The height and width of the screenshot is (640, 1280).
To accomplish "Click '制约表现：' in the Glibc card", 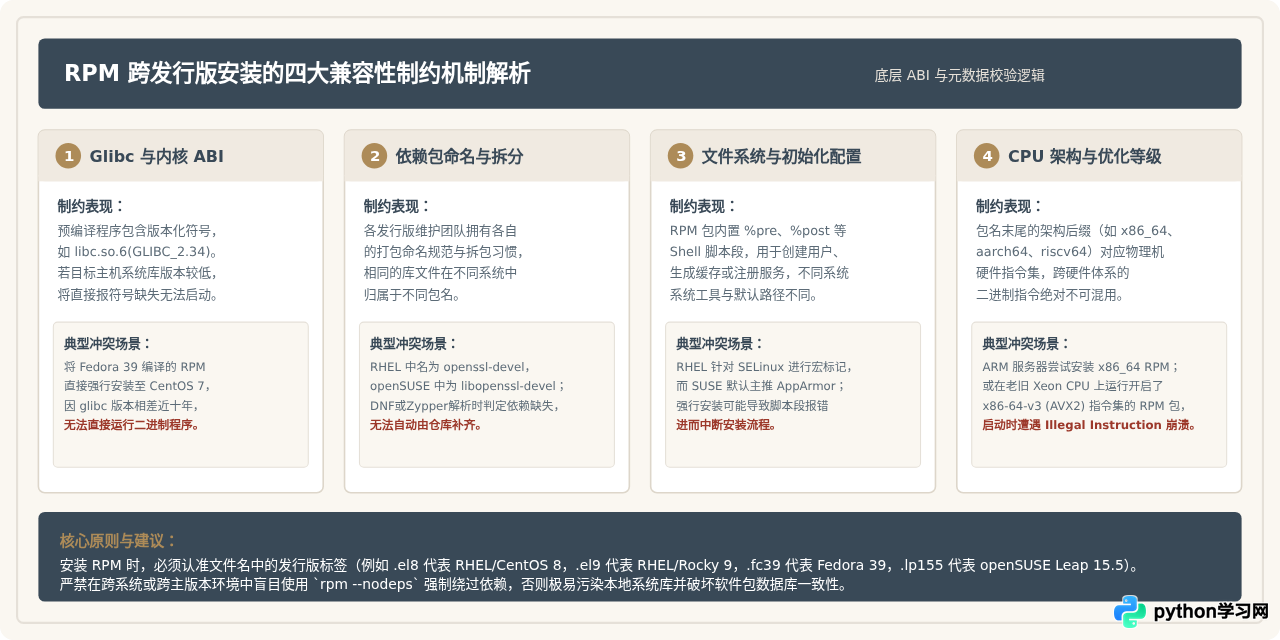I will (x=92, y=206).
